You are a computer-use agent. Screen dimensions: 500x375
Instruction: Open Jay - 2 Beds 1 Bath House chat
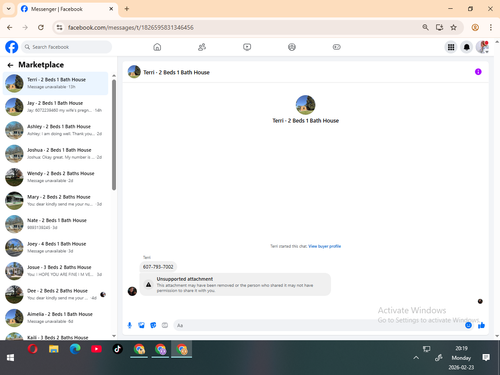(55, 107)
